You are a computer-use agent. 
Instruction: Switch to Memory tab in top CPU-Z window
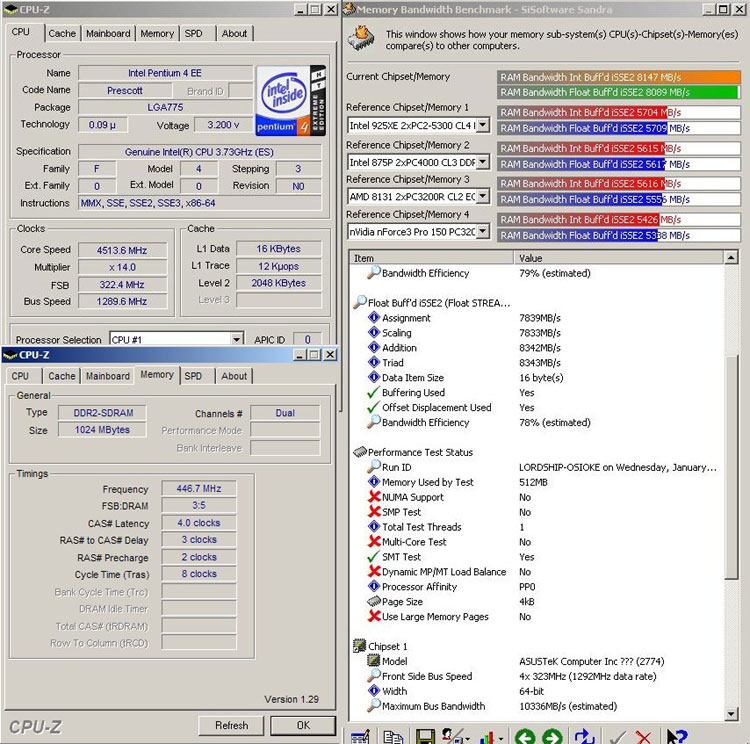(157, 33)
